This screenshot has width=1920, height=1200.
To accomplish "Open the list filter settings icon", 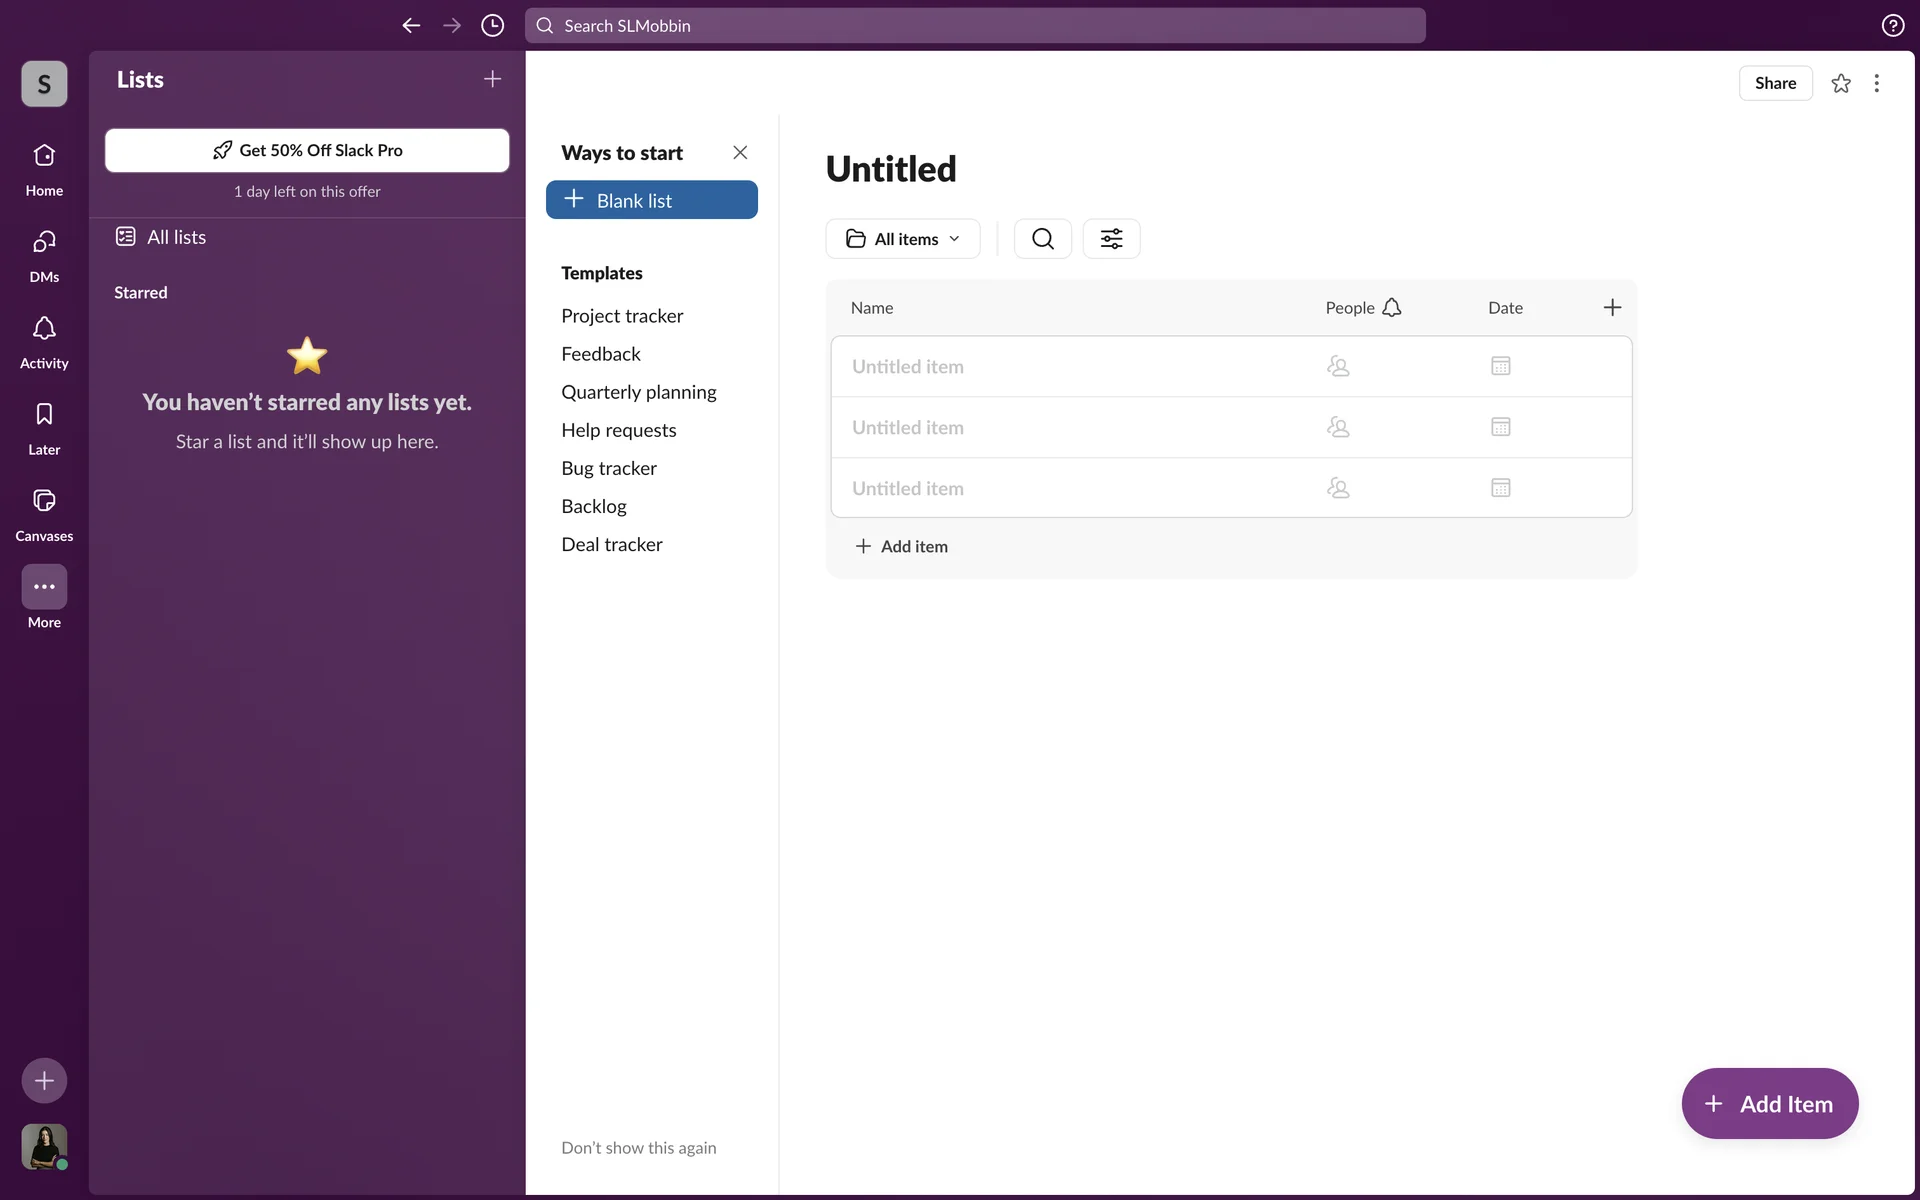I will 1111,238.
